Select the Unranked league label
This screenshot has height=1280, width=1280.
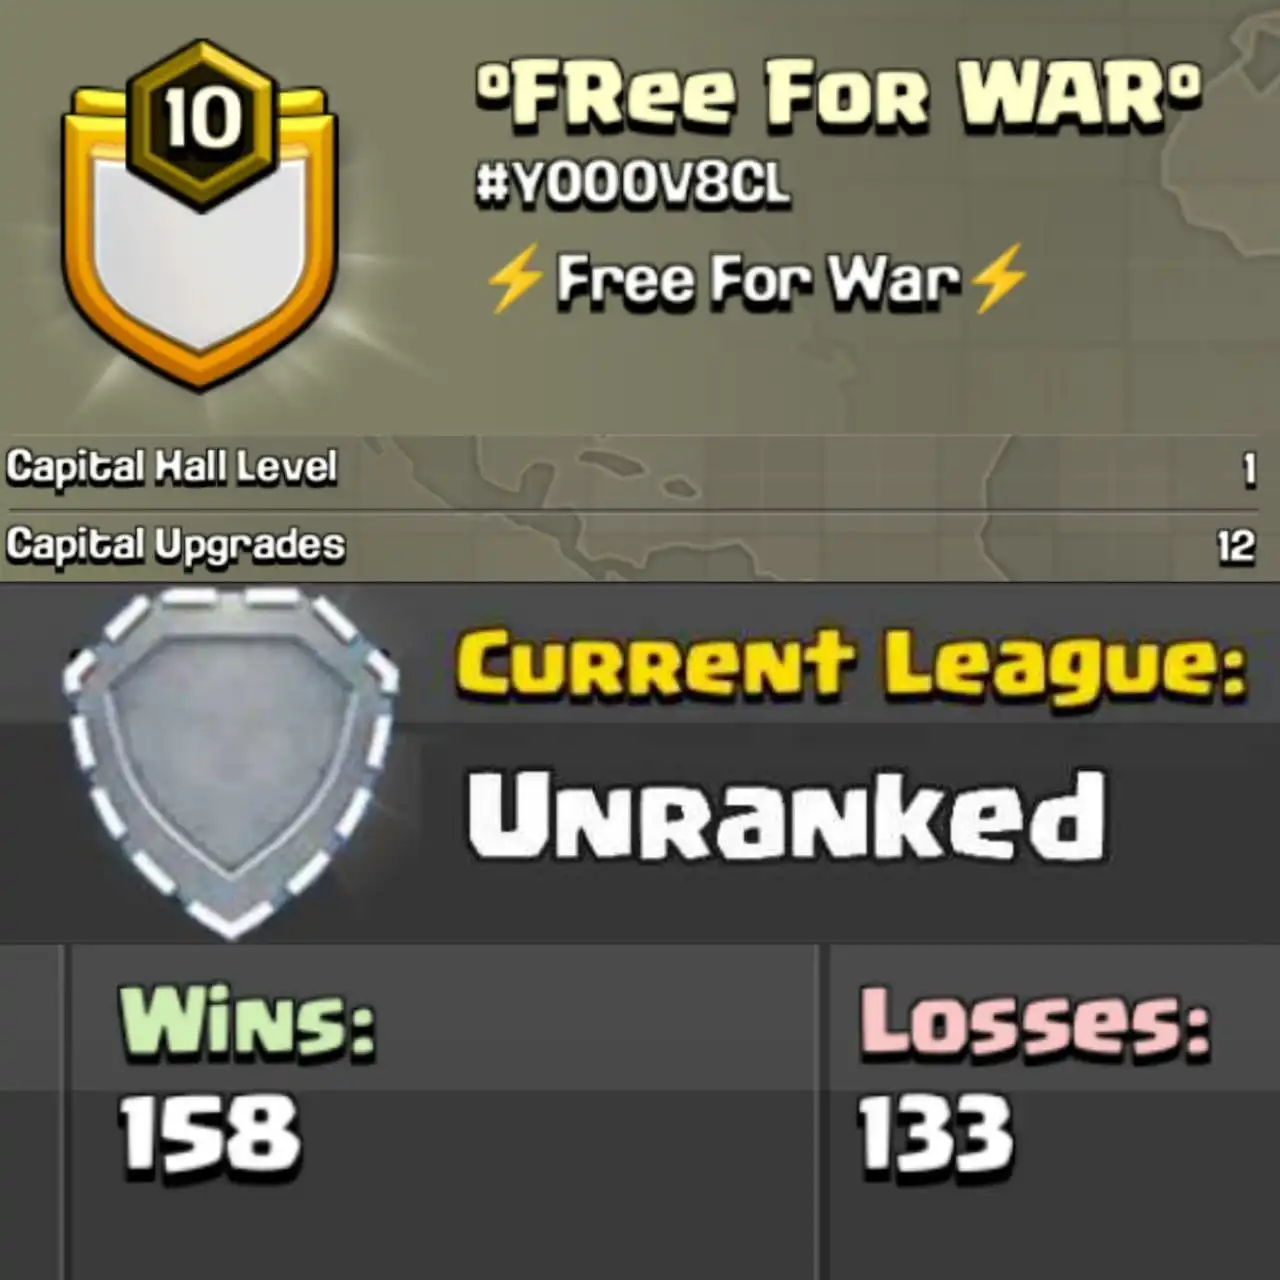pyautogui.click(x=788, y=815)
